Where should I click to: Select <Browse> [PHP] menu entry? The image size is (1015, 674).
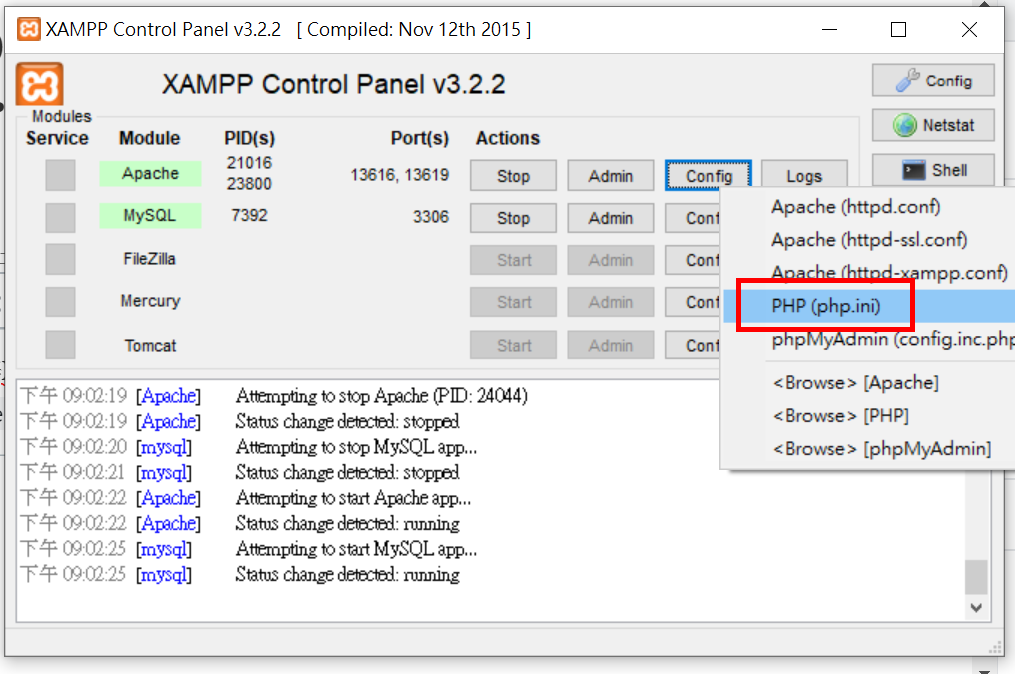867,416
